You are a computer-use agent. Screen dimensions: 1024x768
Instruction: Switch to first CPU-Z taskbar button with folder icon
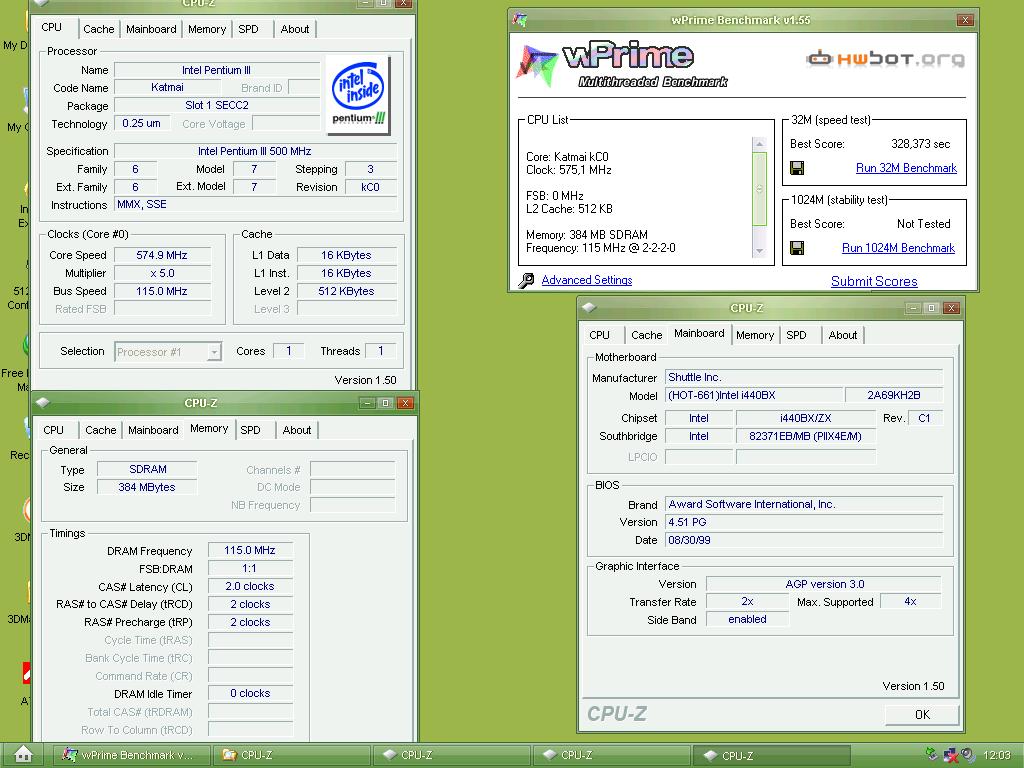(292, 755)
